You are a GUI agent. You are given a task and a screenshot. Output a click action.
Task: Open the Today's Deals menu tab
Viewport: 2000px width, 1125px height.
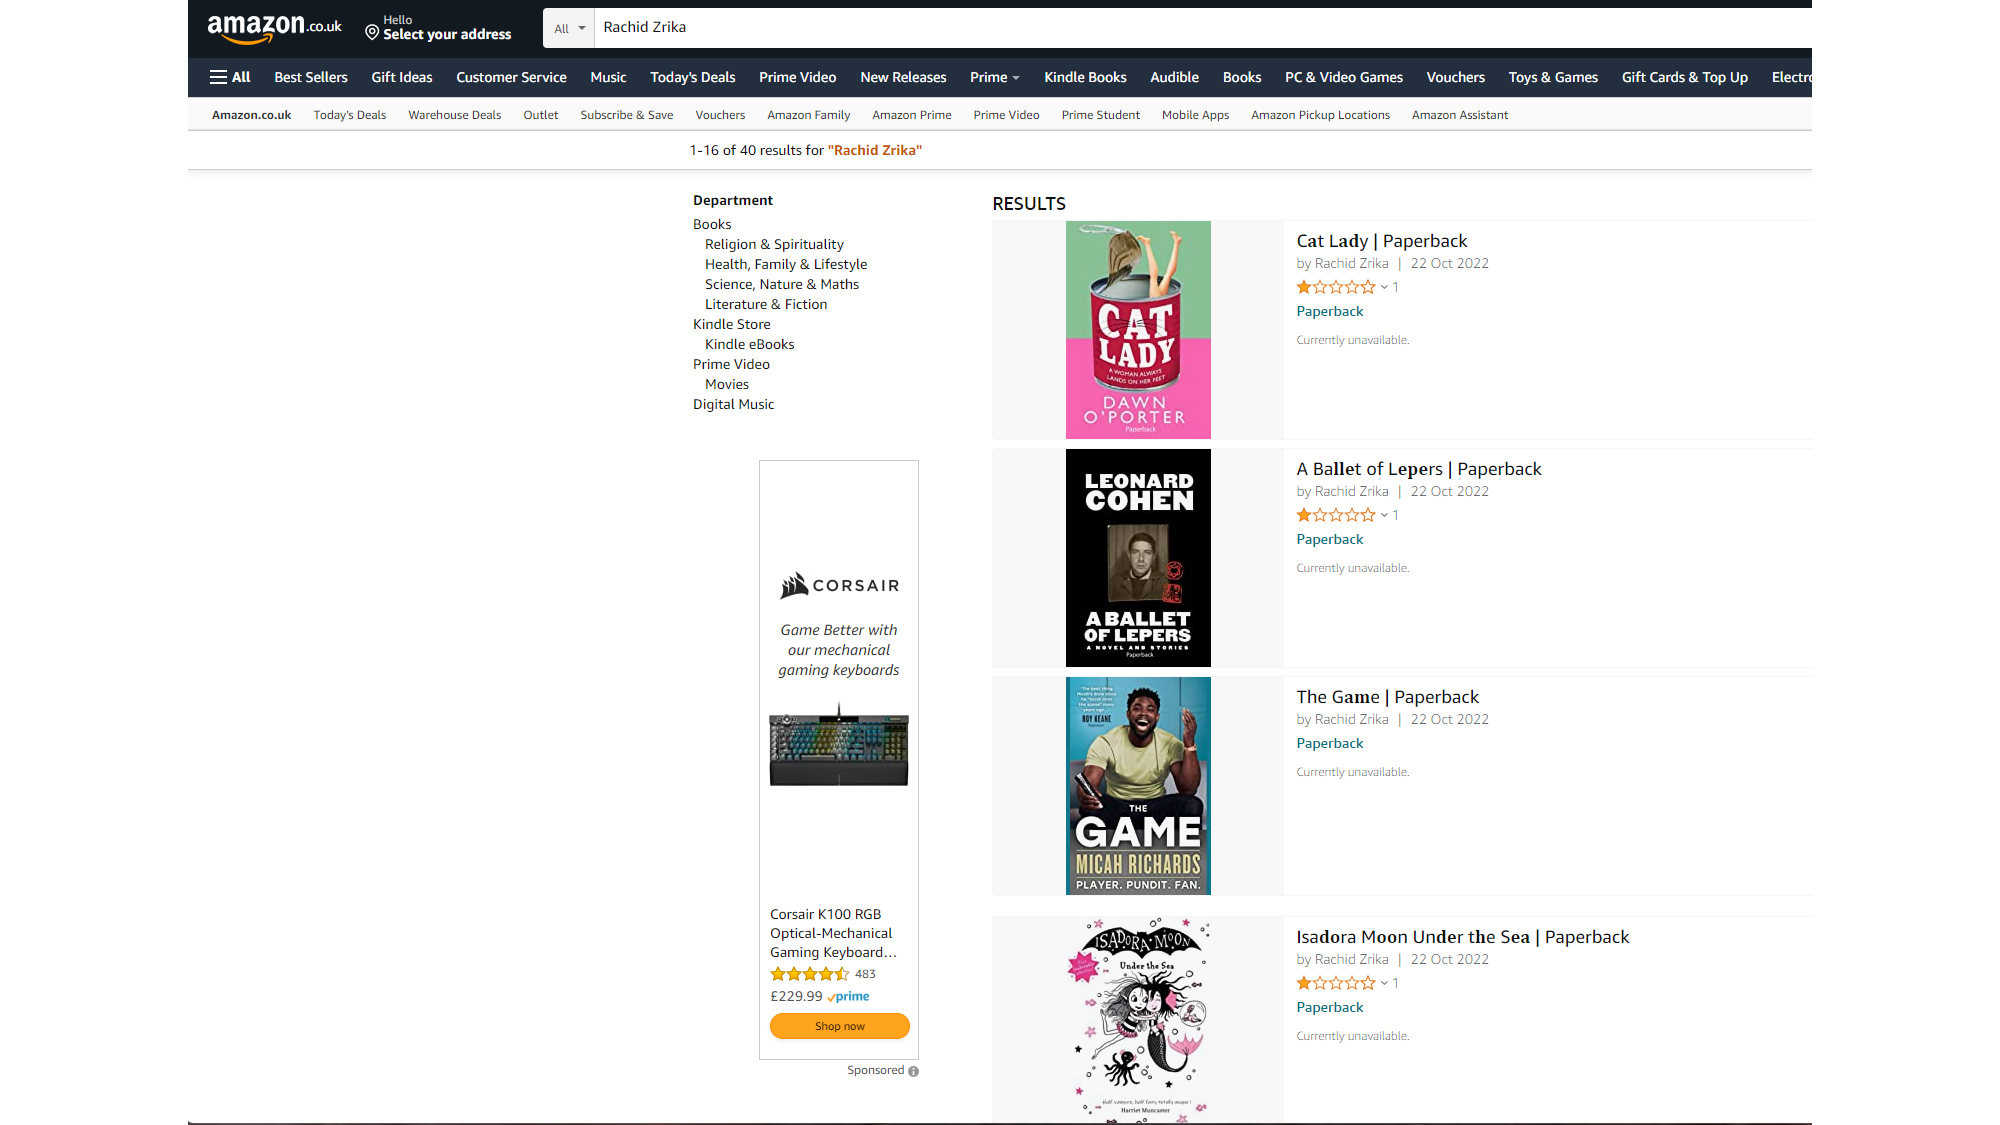[694, 77]
